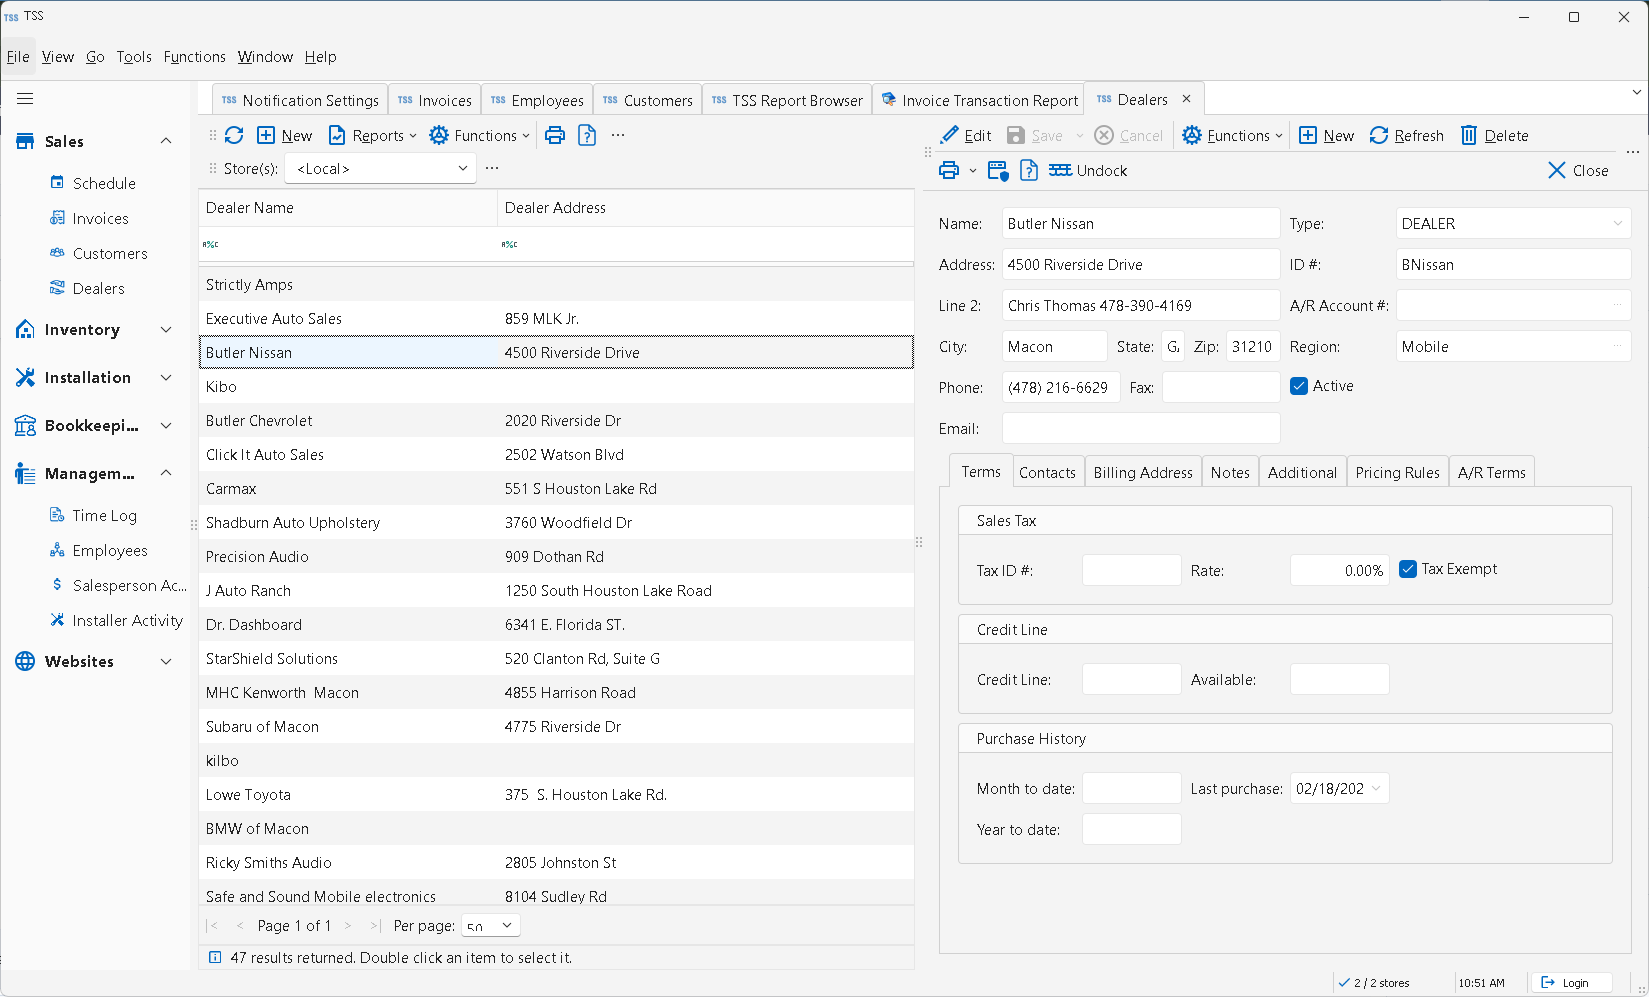Click the window icon left of Undock's help icon
The width and height of the screenshot is (1649, 997).
tap(997, 171)
